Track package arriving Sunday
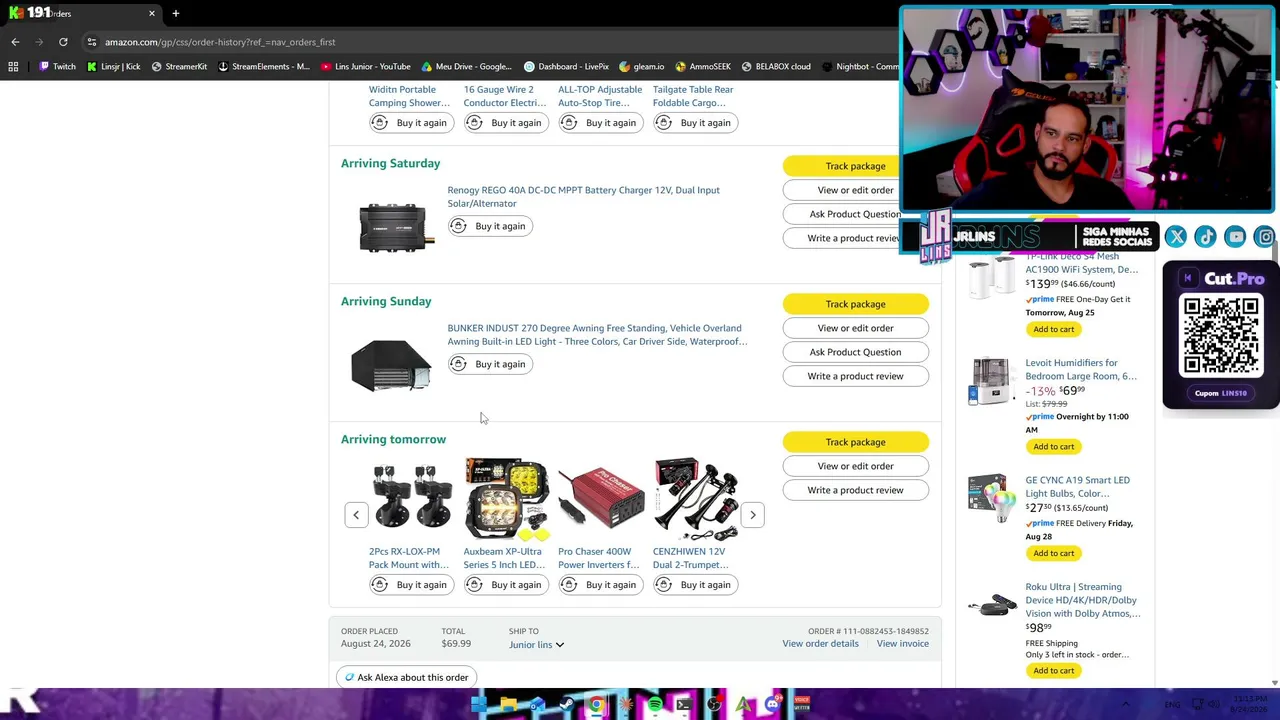Viewport: 1280px width, 720px height. (x=855, y=304)
